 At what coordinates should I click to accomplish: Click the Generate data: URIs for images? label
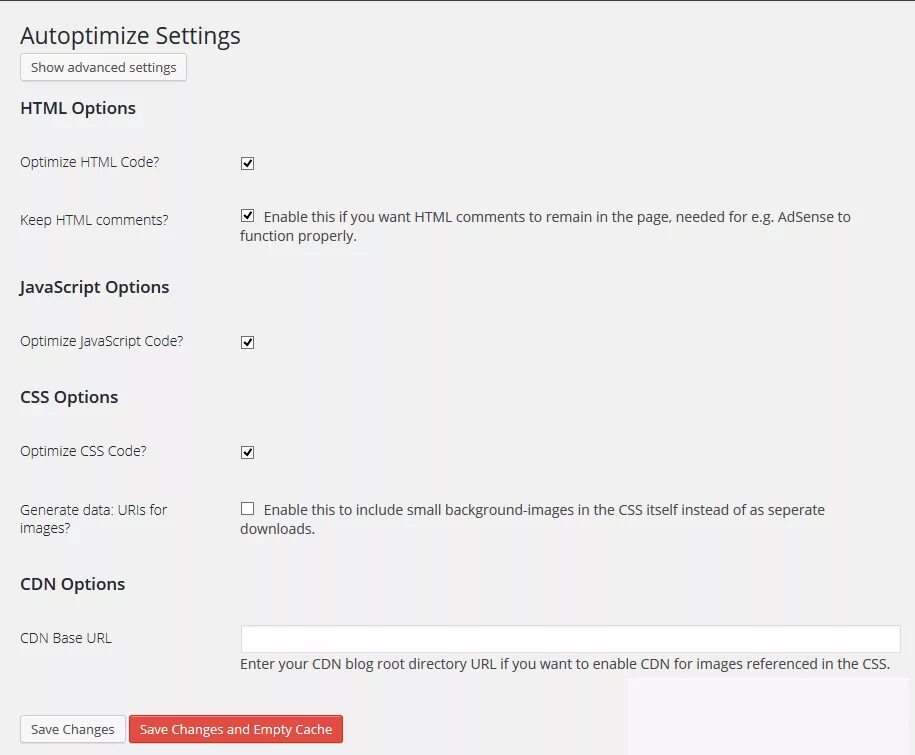[93, 519]
